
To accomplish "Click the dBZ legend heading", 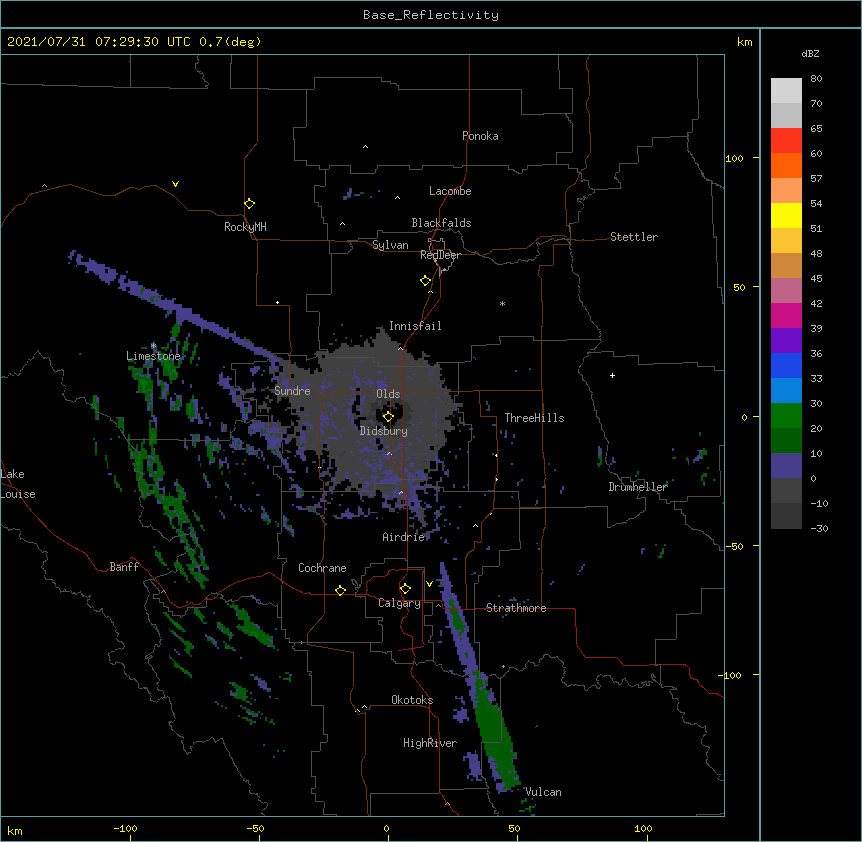I will tap(810, 53).
